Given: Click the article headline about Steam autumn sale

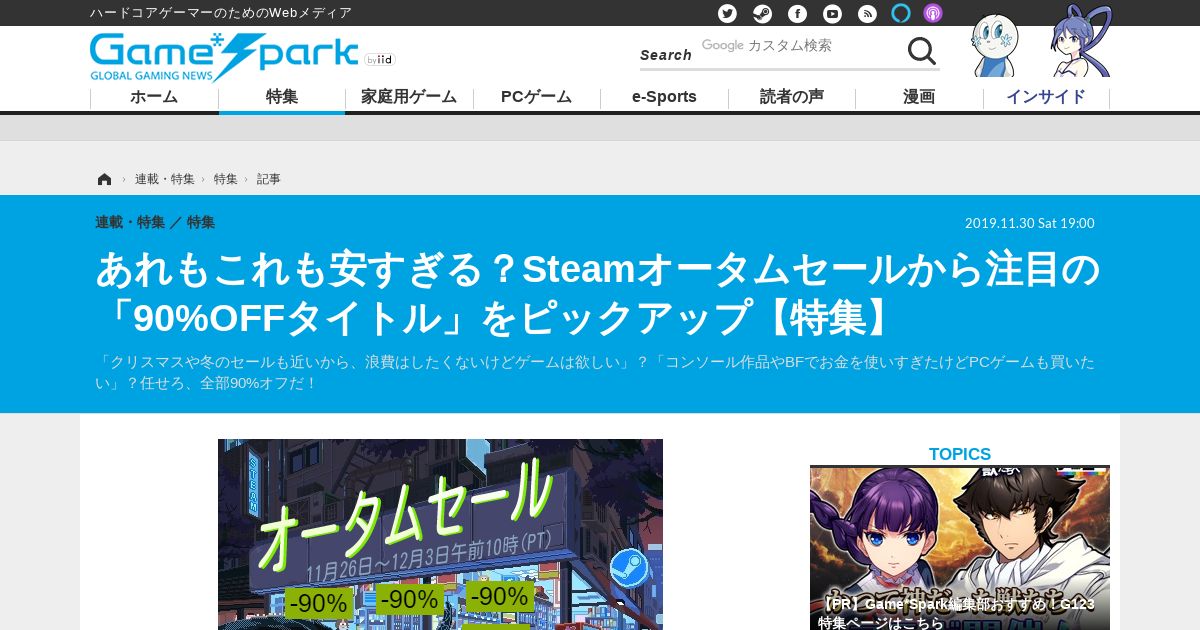Looking at the screenshot, I should (598, 294).
